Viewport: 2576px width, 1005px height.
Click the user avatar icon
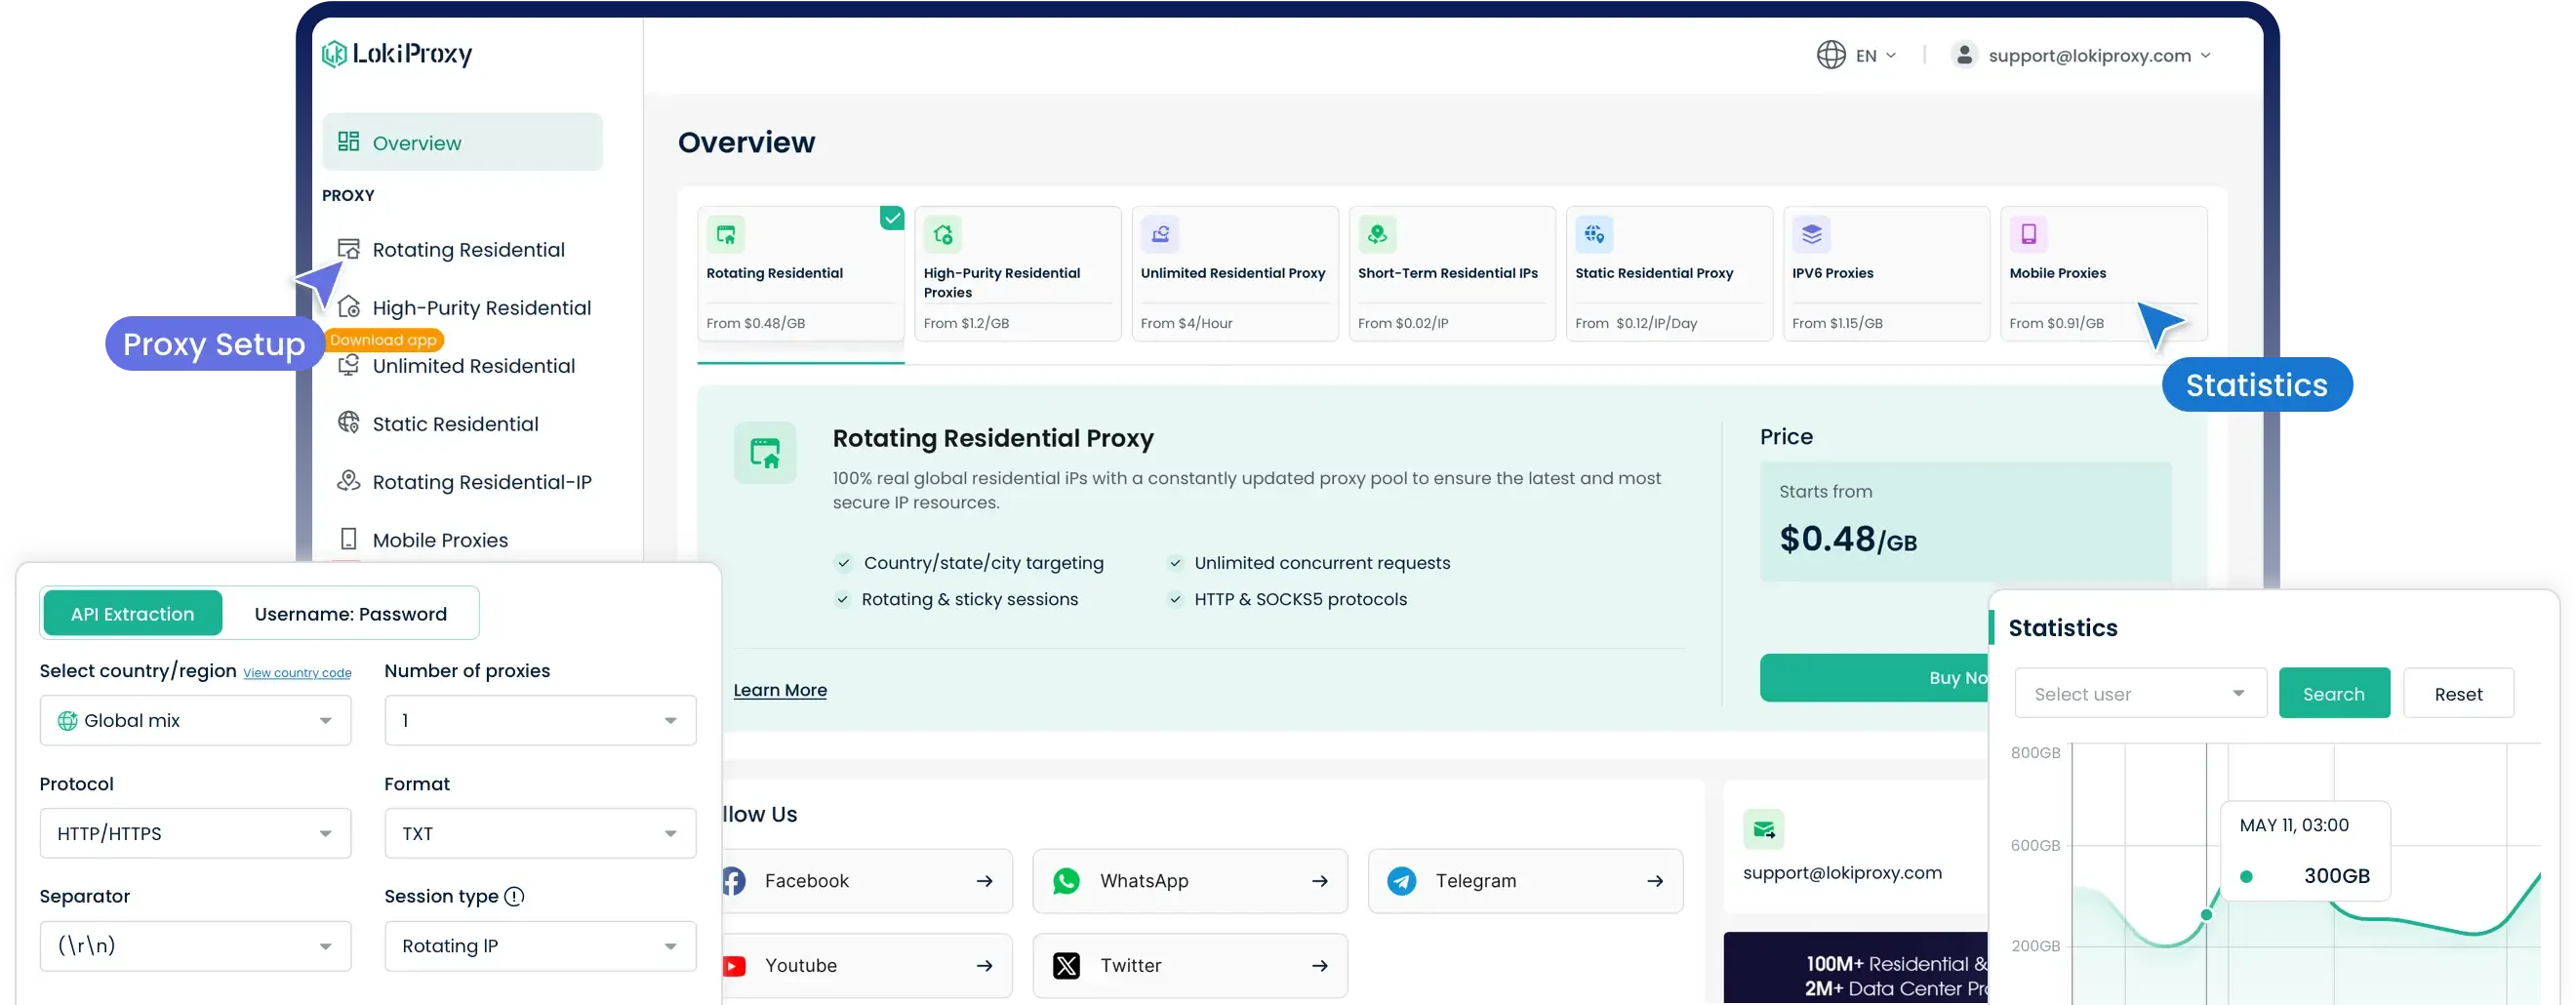1964,55
